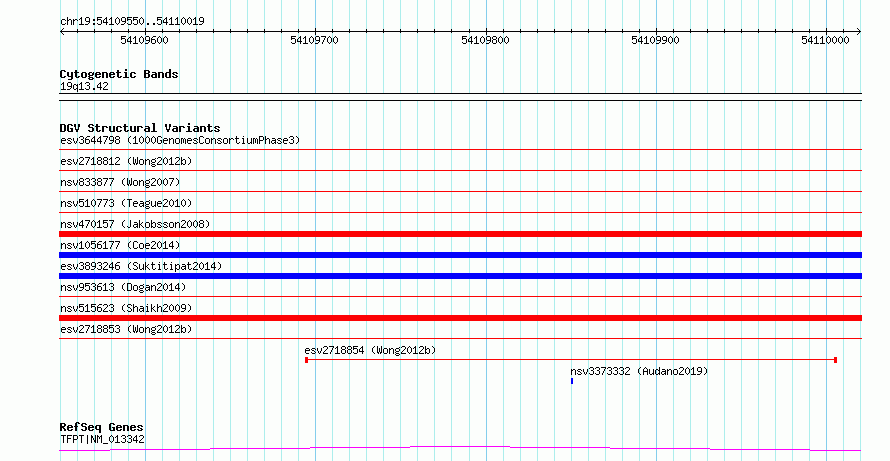Click ruler position 54109700
Image resolution: width=890 pixels, height=461 pixels.
[314, 40]
